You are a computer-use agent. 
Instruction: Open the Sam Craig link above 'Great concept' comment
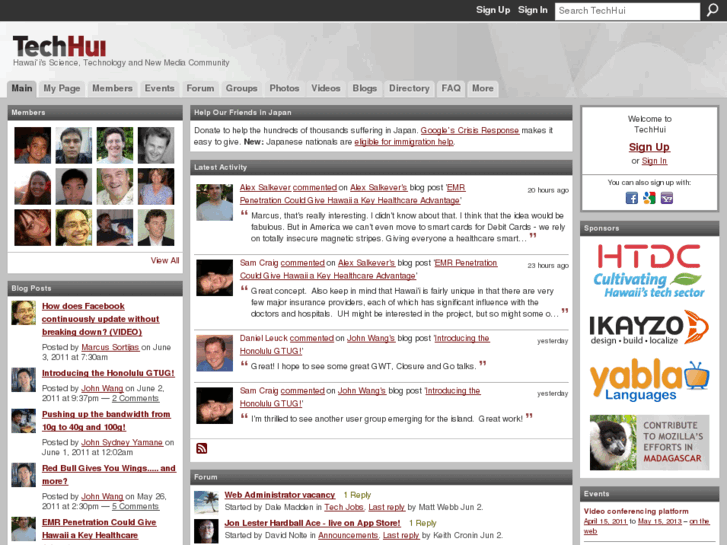click(x=259, y=263)
